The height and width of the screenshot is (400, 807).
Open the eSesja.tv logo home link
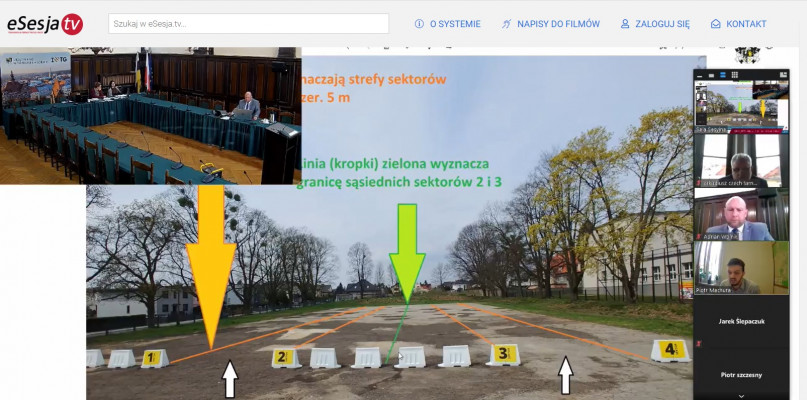tap(45, 24)
